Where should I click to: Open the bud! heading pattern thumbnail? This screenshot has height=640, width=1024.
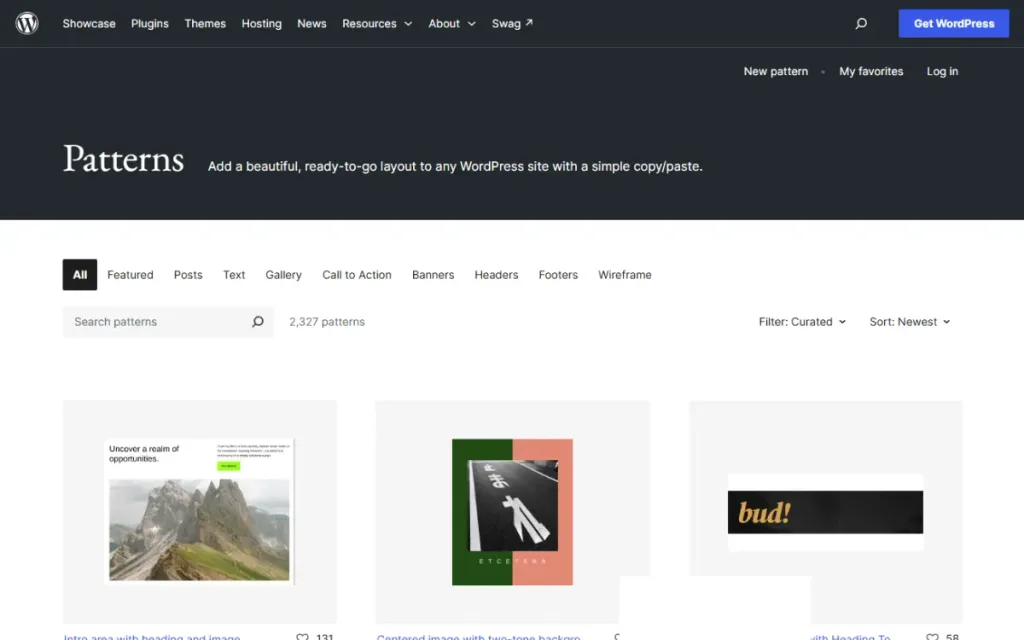click(825, 511)
